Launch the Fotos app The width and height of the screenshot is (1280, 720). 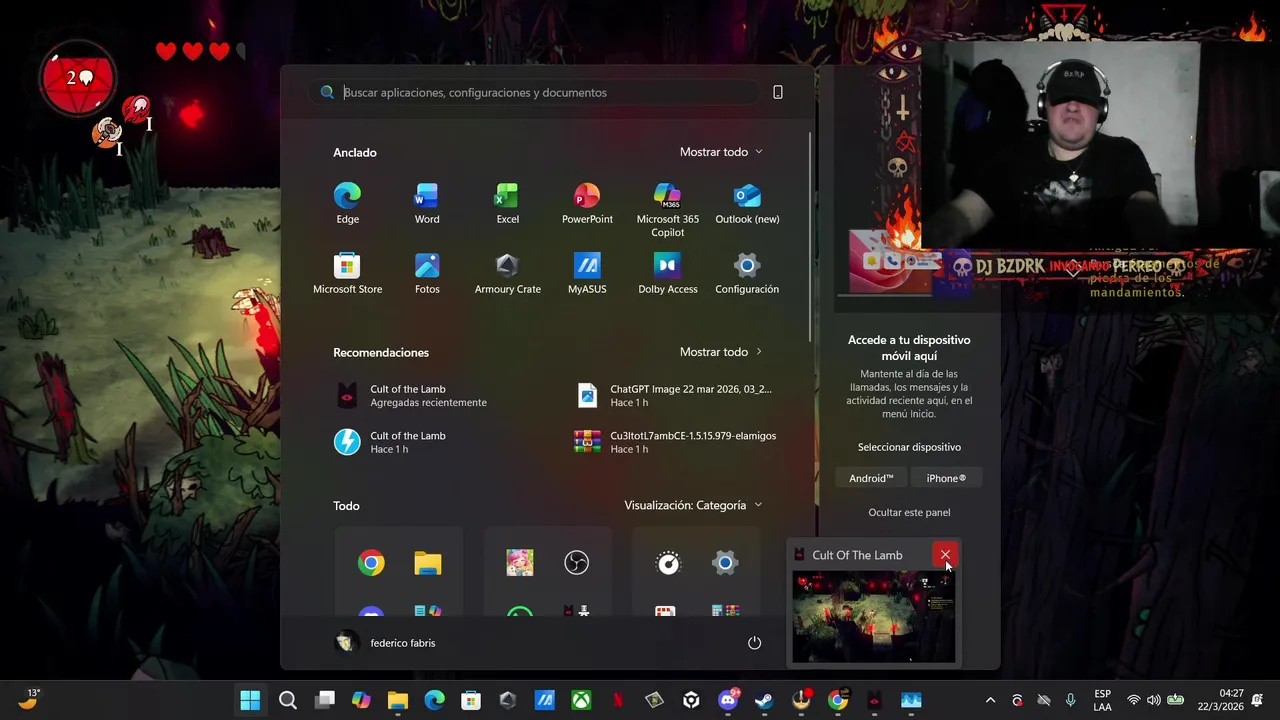point(427,274)
